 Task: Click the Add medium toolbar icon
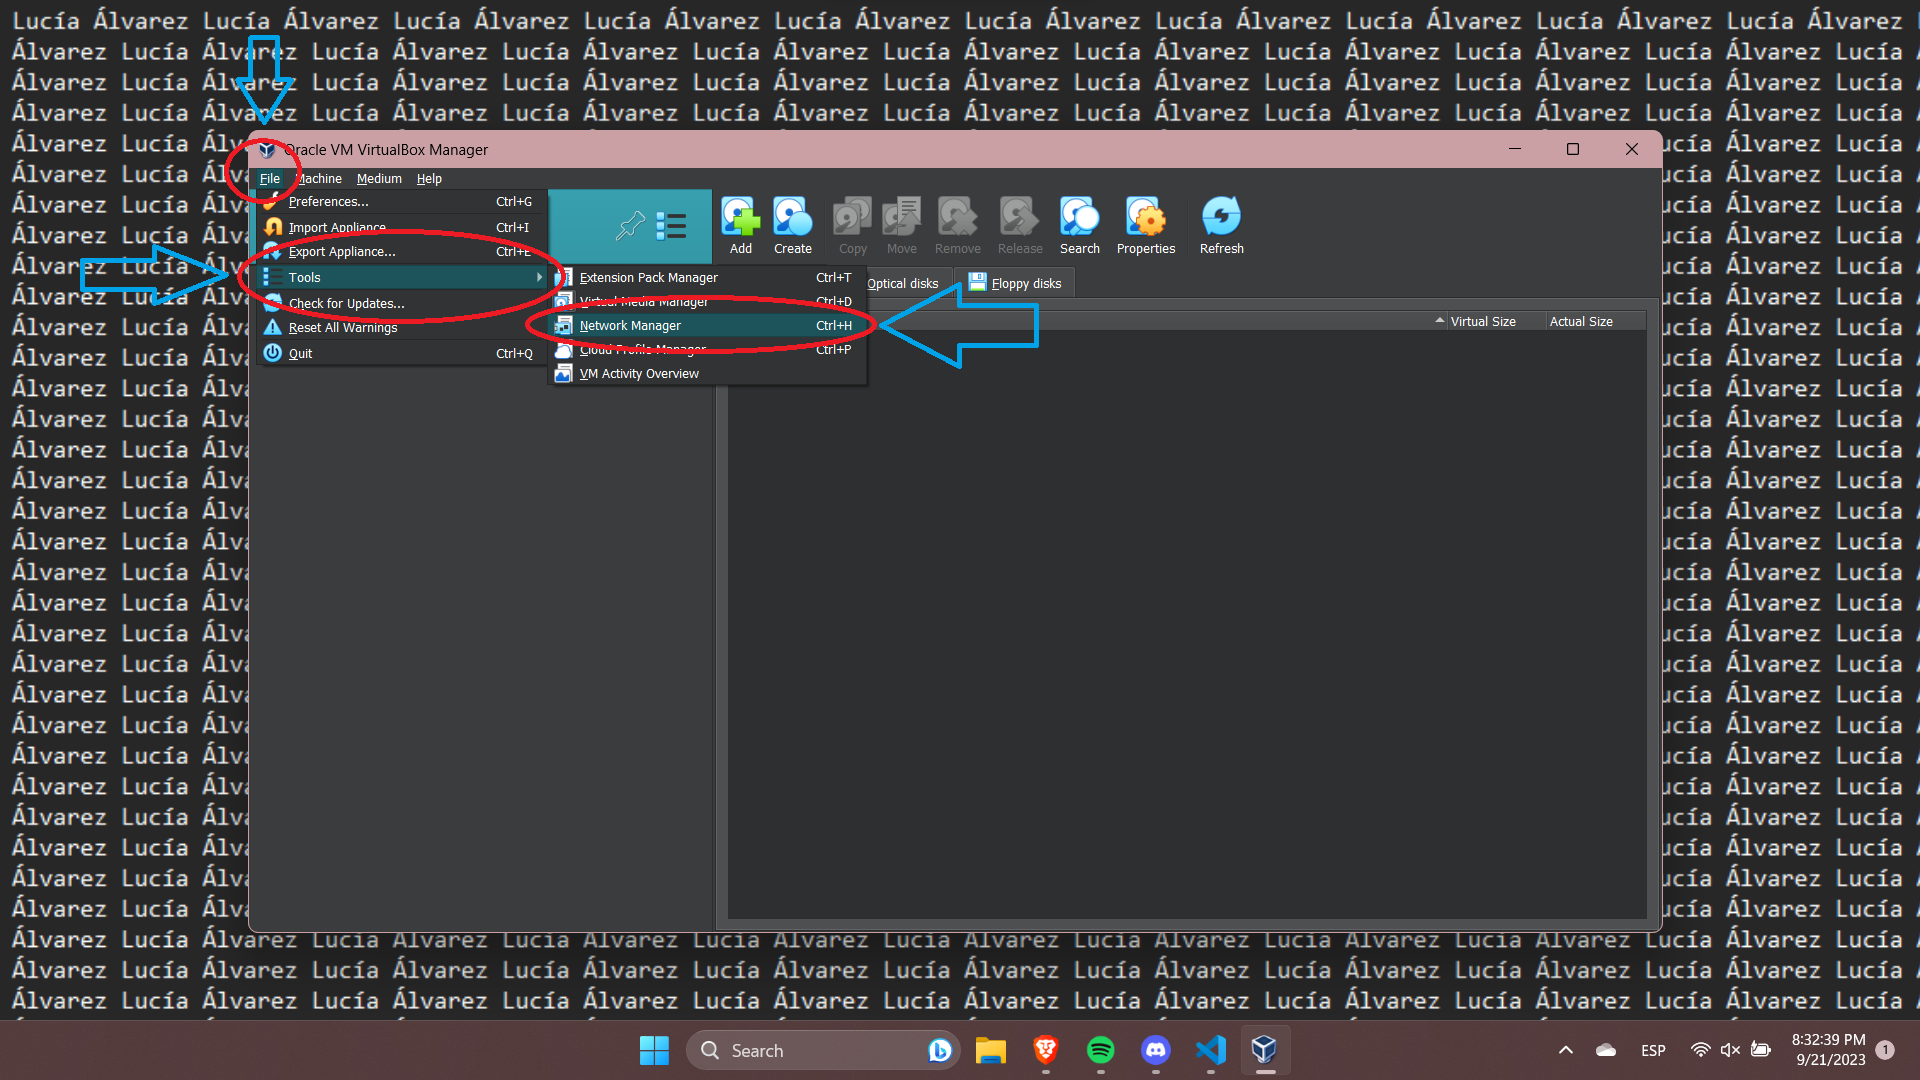coord(740,225)
